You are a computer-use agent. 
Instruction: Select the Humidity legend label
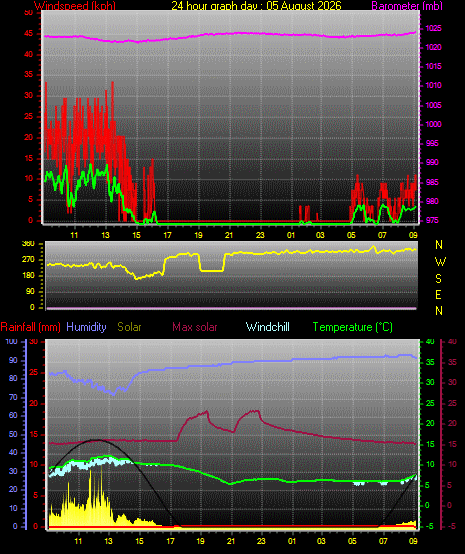[86, 327]
